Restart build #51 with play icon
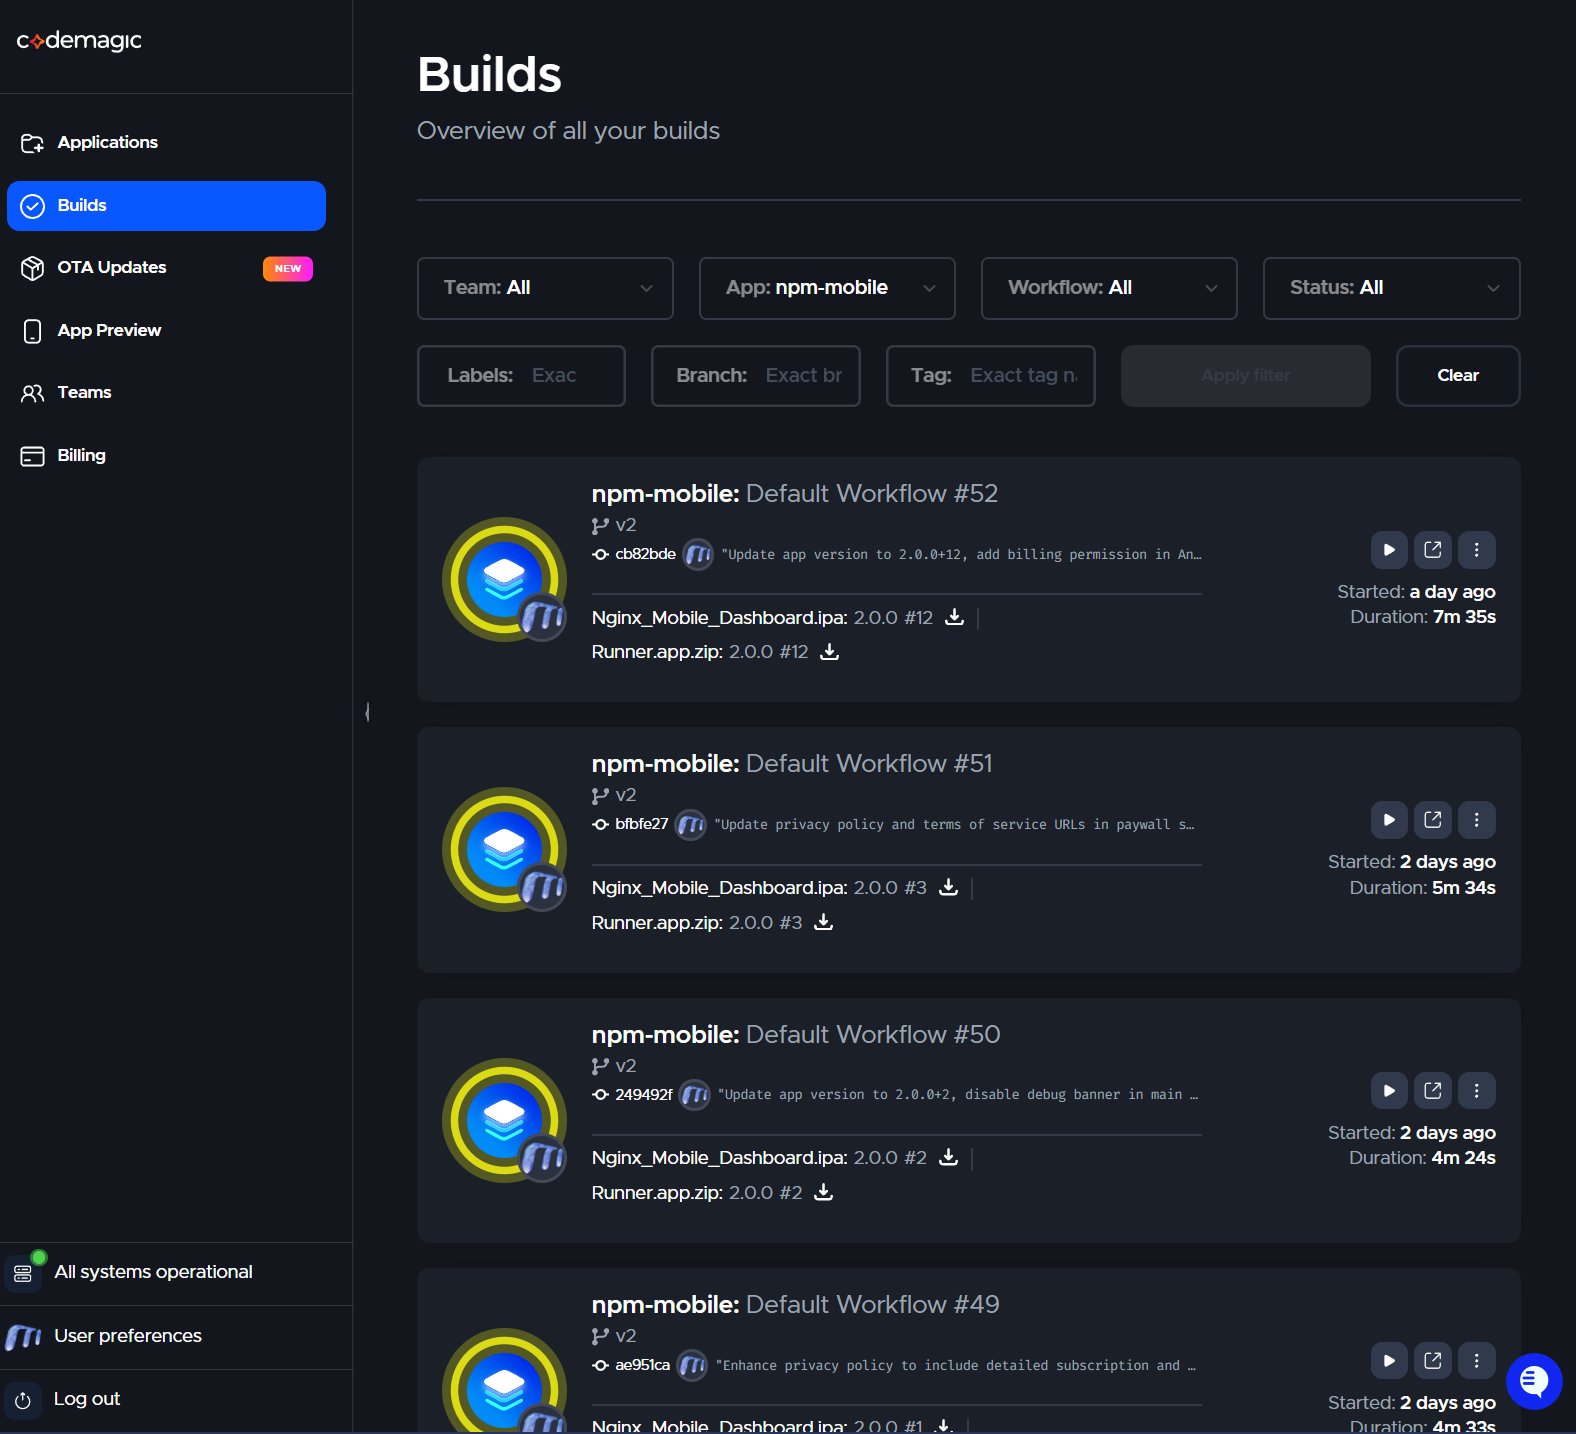This screenshot has height=1434, width=1576. click(1389, 820)
